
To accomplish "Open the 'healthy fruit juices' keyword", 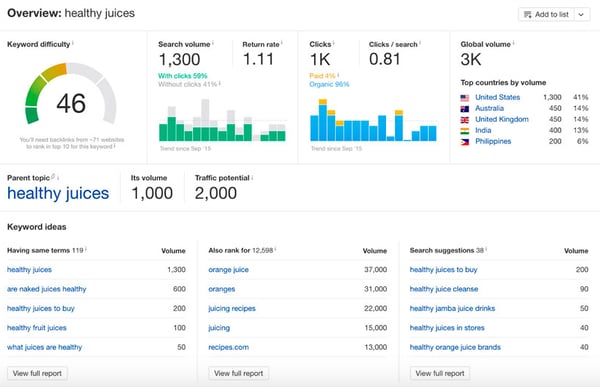I will click(x=37, y=328).
